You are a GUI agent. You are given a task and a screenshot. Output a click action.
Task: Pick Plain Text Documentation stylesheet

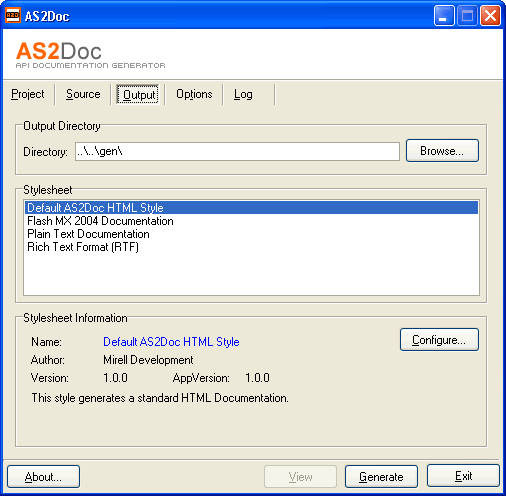(x=251, y=234)
